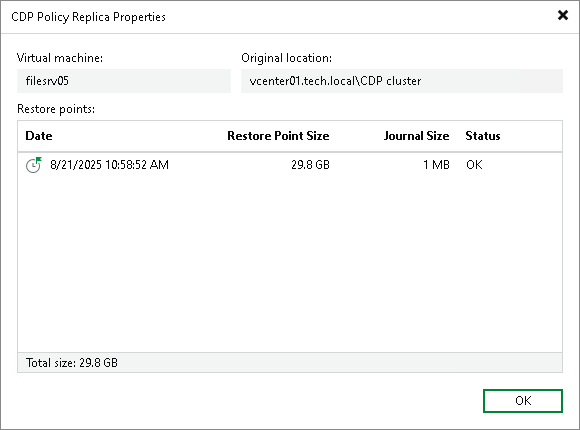This screenshot has height=430, width=580.
Task: Click the 29.8 GB restore point size cell
Action: (310, 165)
